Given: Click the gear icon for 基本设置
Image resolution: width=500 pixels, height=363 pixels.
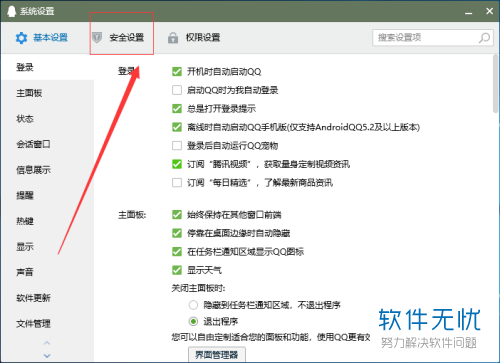Looking at the screenshot, I should click(x=21, y=38).
